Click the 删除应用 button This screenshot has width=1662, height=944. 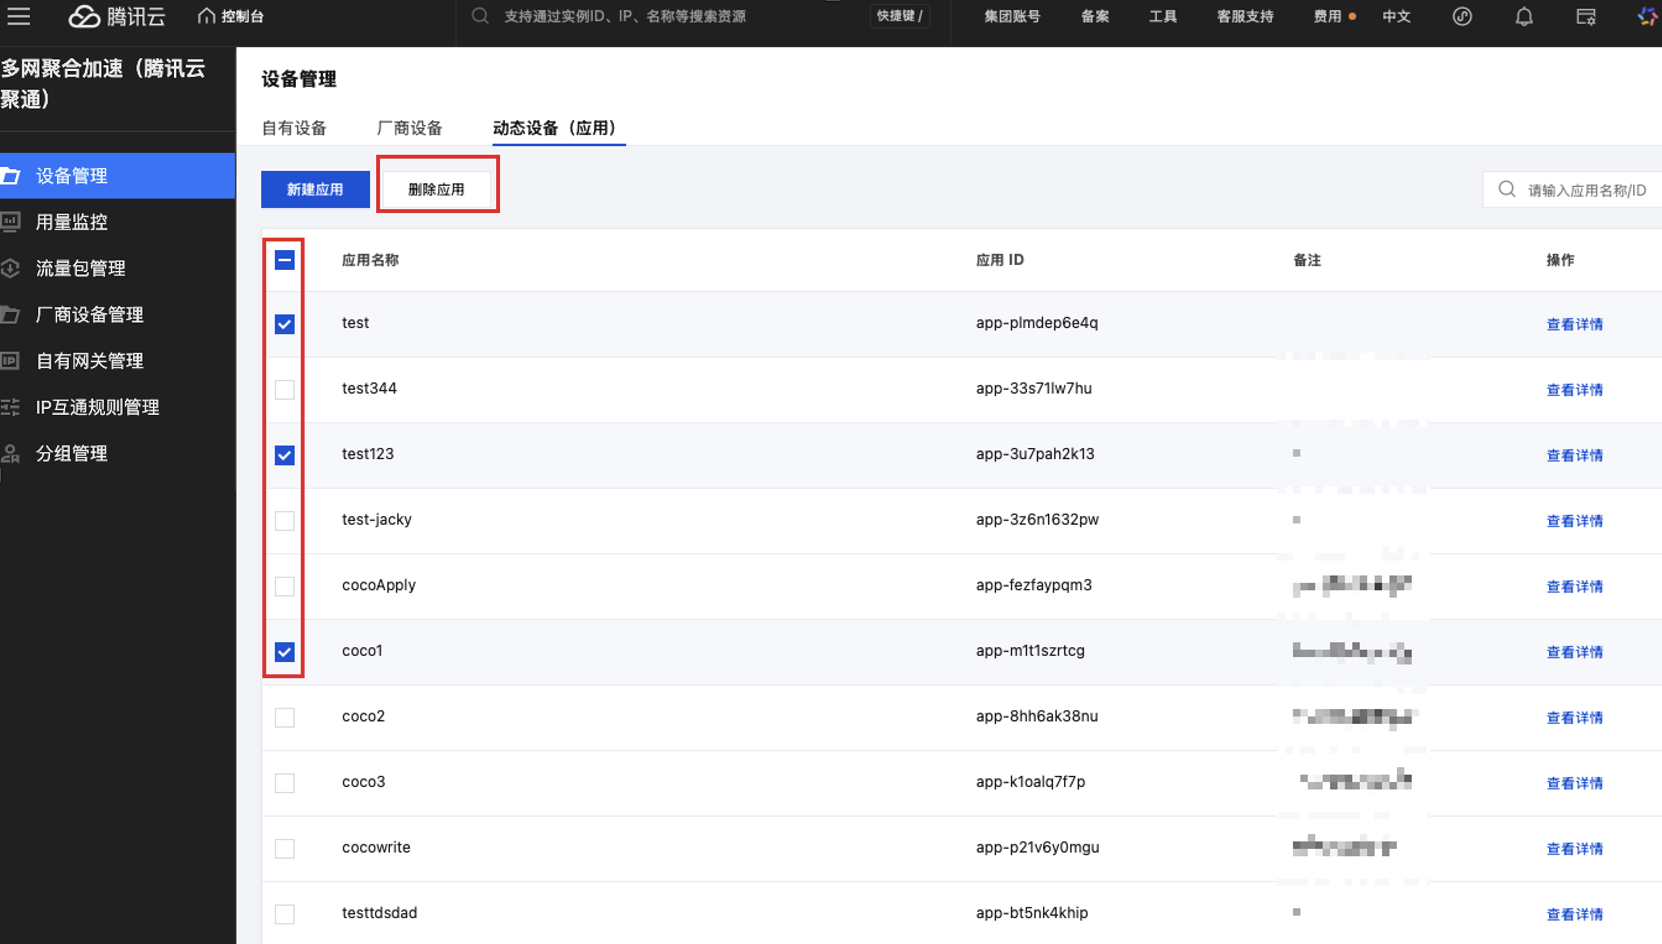point(437,189)
